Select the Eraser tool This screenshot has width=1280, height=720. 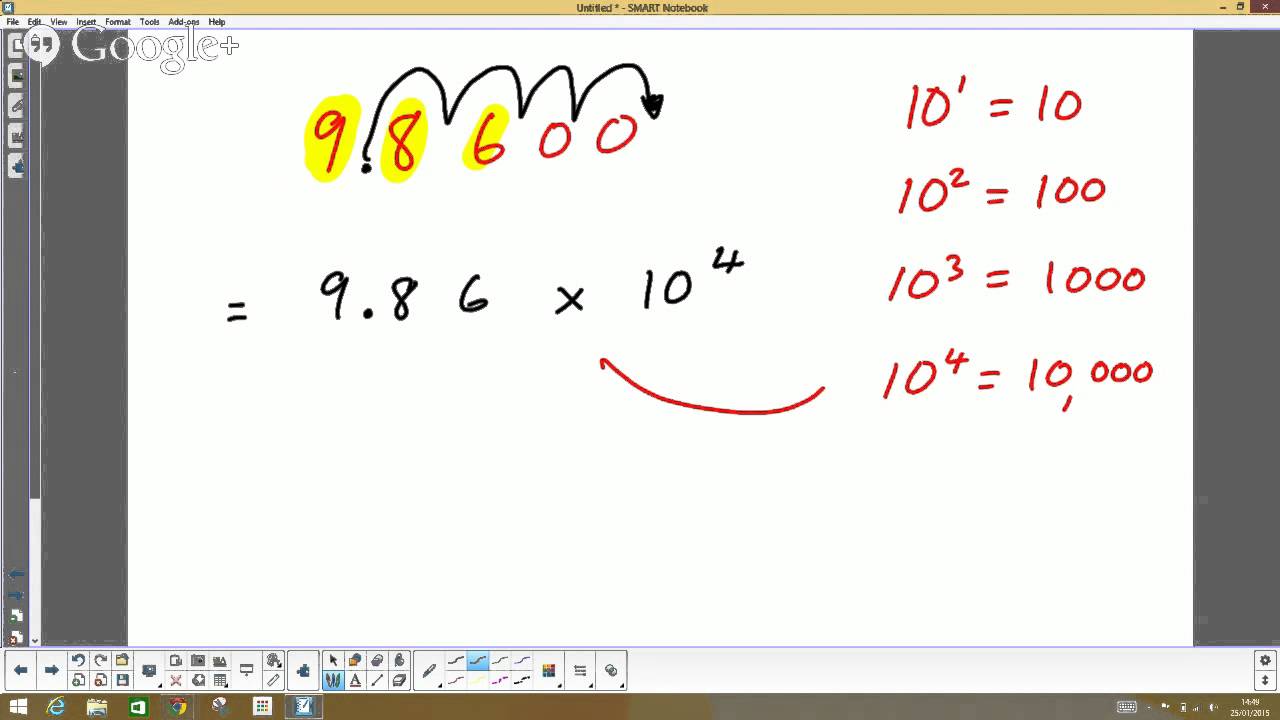(x=399, y=680)
